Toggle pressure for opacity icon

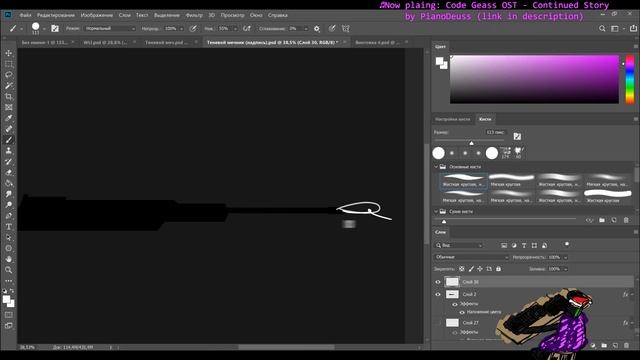pyautogui.click(x=193, y=29)
